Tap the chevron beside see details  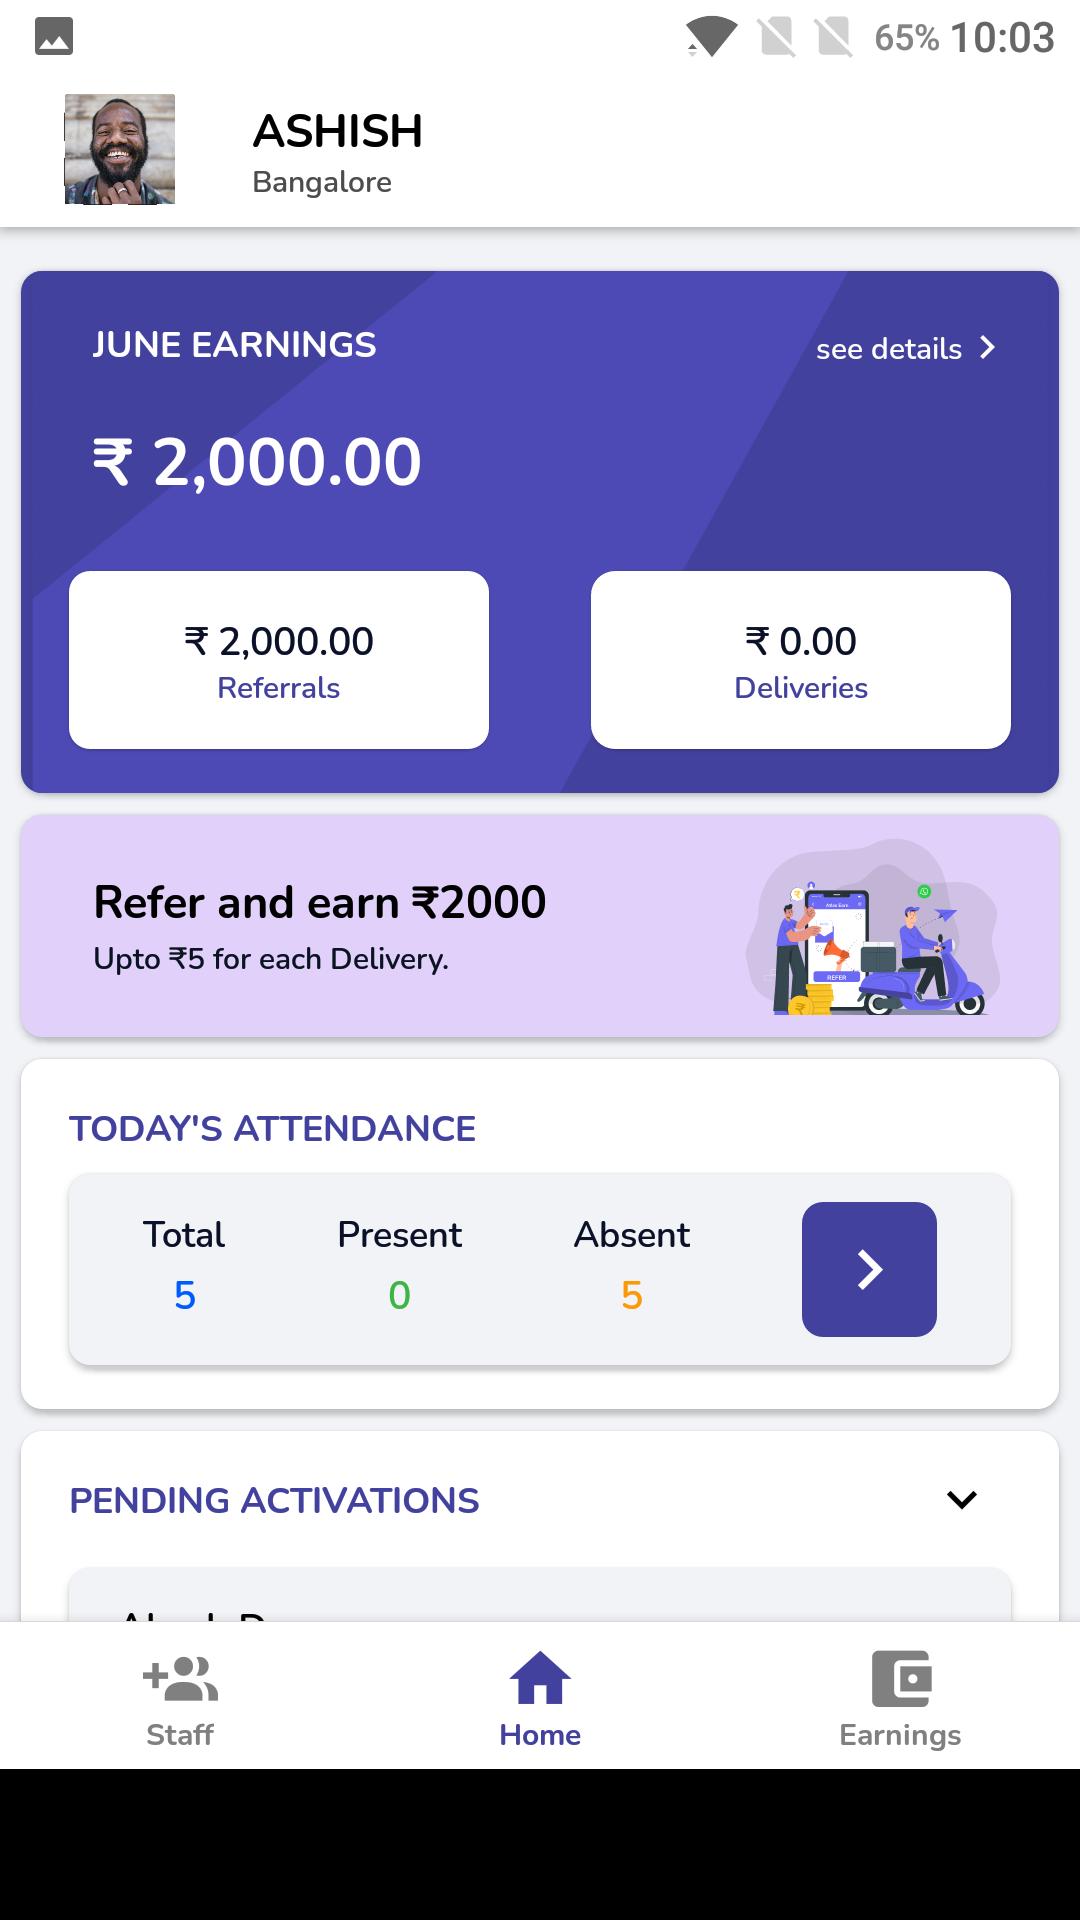coord(988,348)
